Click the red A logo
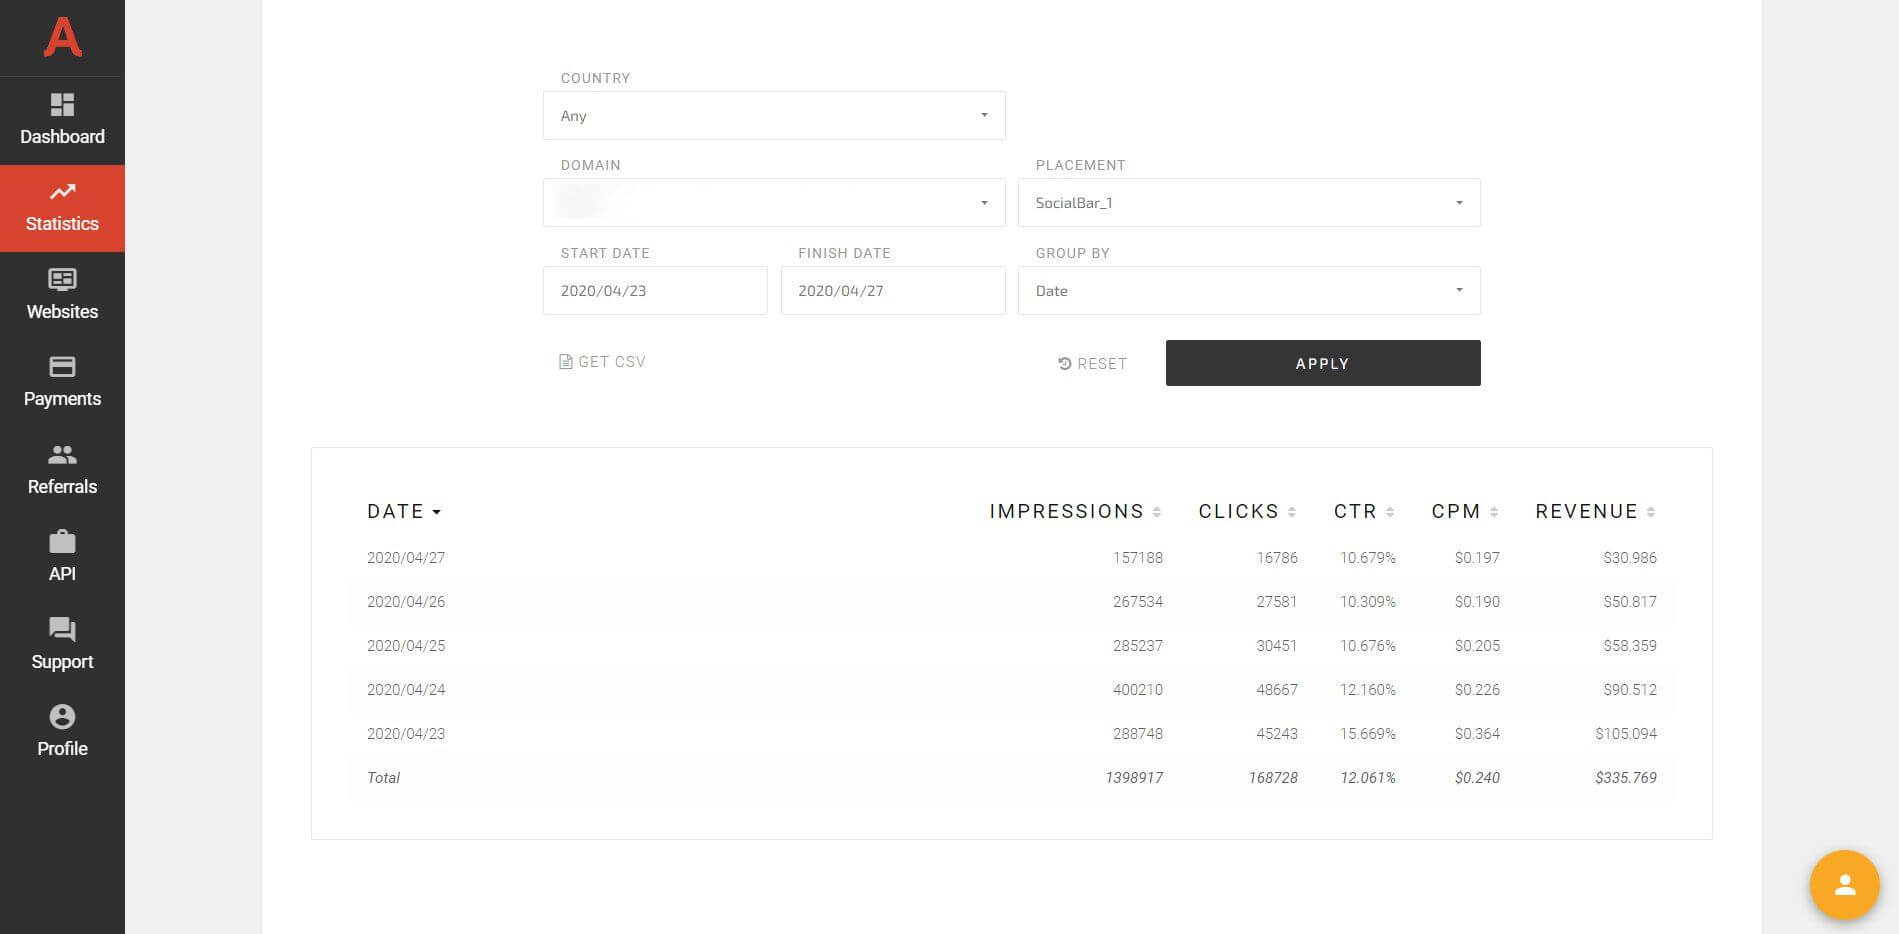 [62, 38]
